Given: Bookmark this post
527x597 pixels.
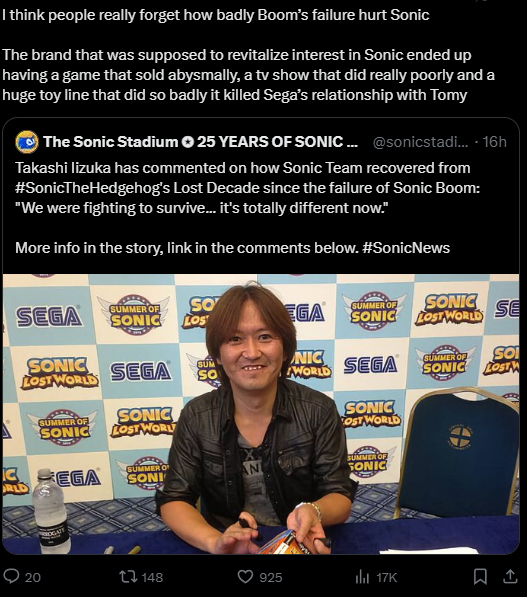Looking at the screenshot, I should (x=480, y=576).
